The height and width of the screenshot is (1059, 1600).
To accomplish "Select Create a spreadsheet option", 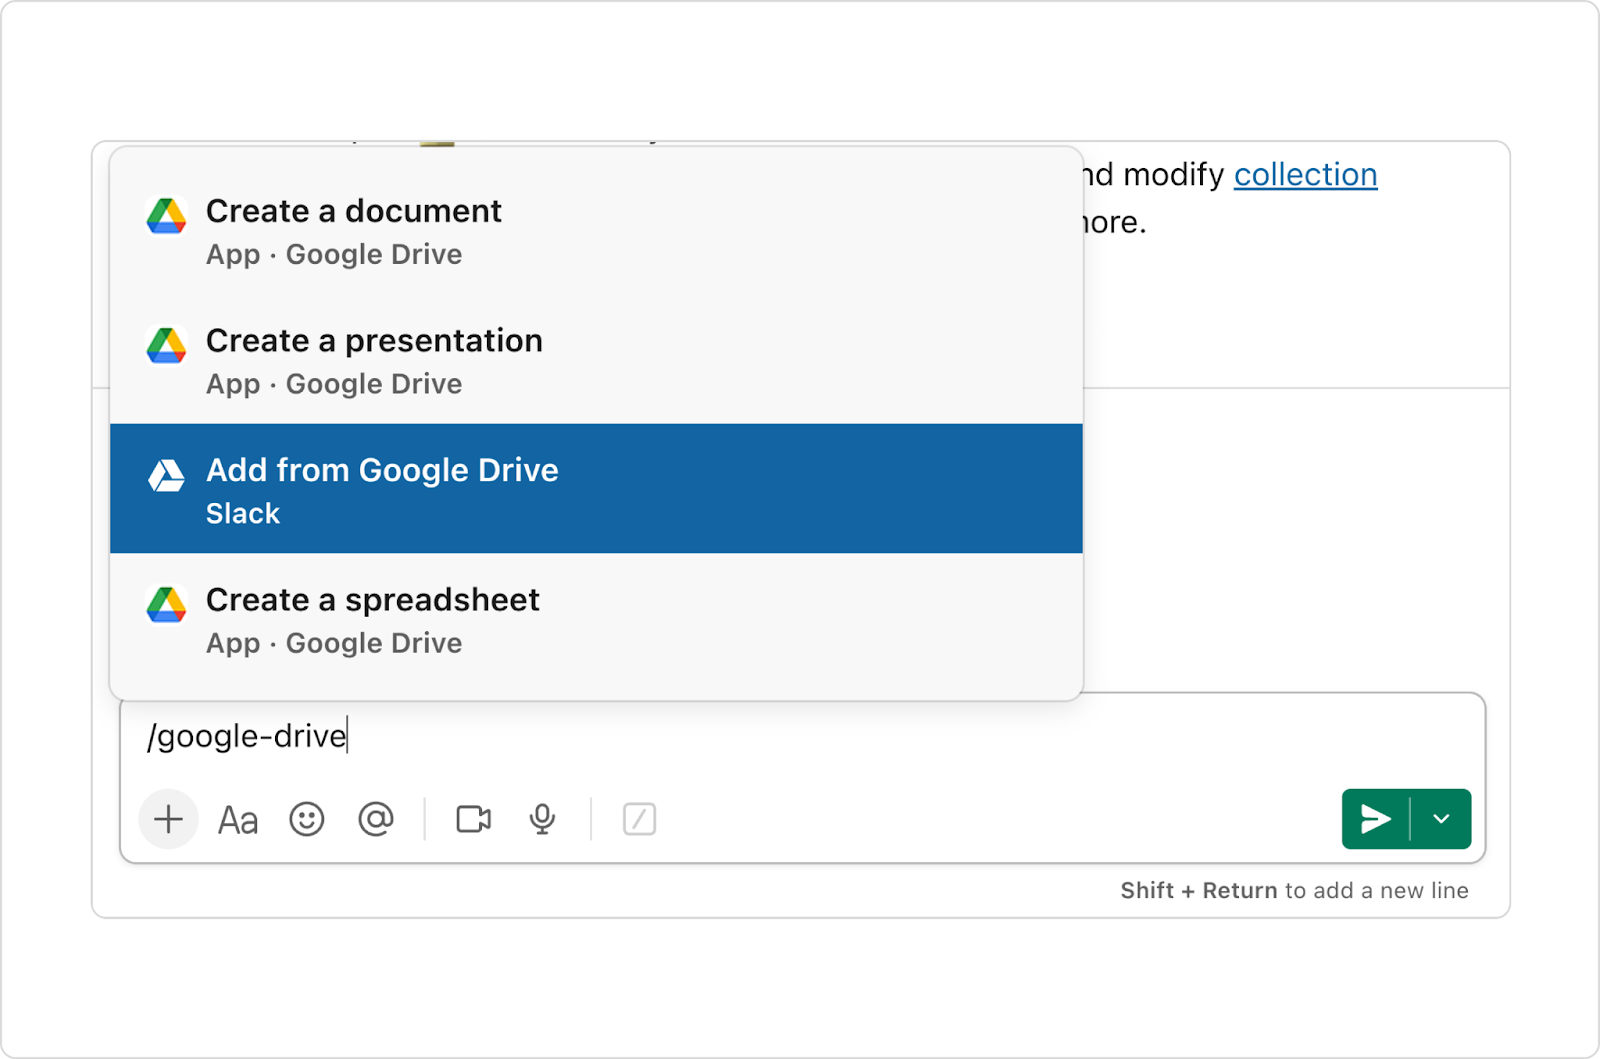I will point(596,619).
